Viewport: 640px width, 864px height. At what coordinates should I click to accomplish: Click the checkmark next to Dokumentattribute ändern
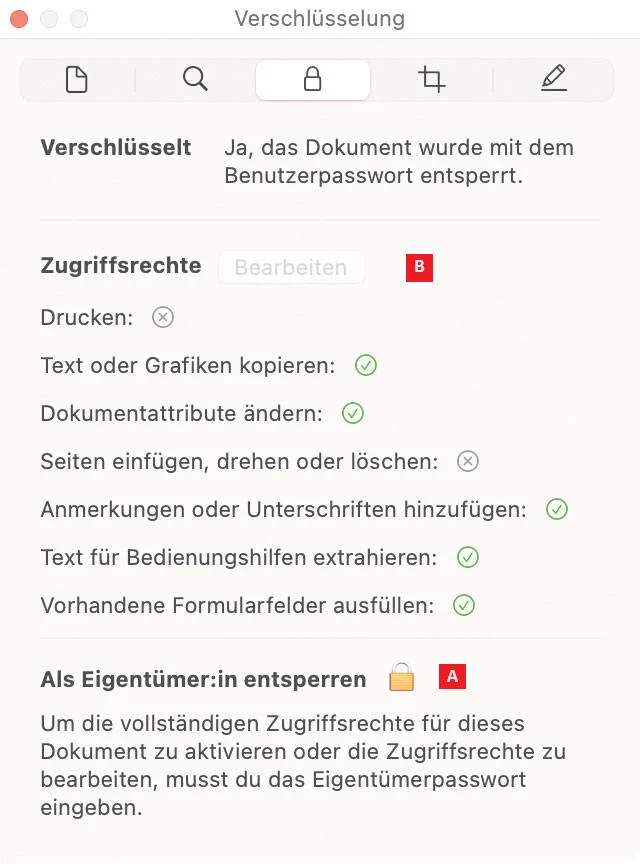(x=353, y=413)
